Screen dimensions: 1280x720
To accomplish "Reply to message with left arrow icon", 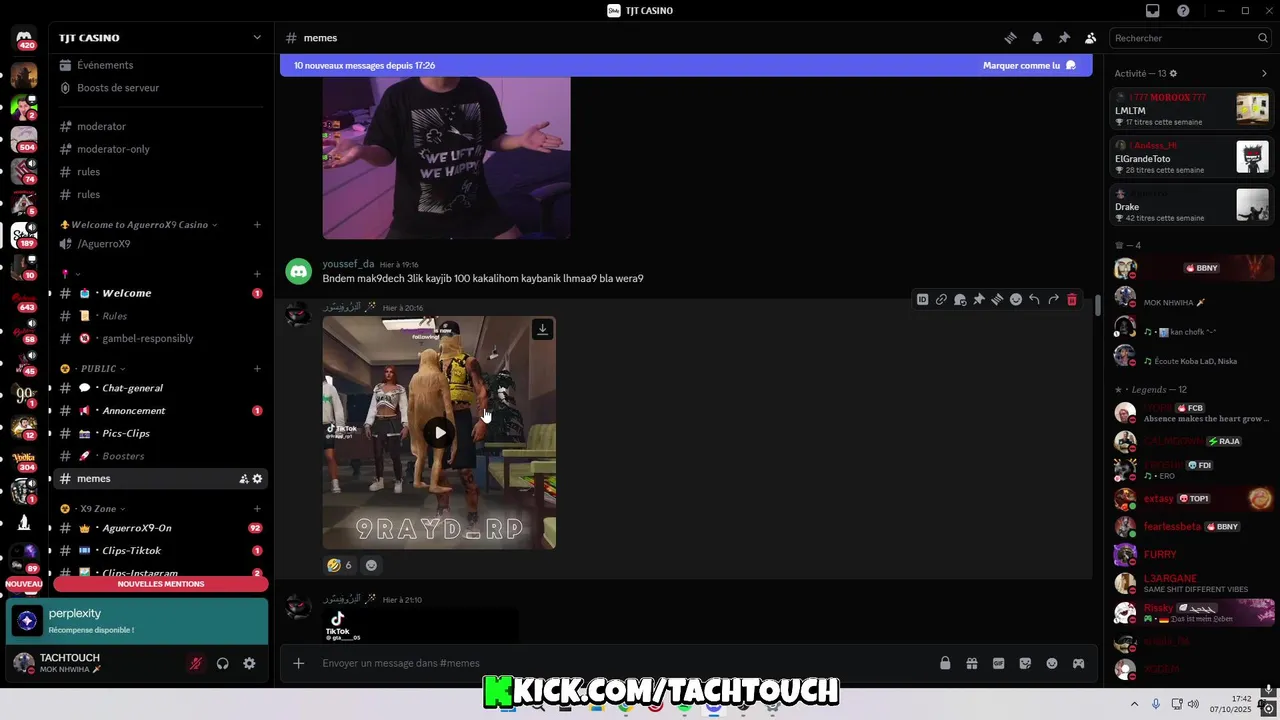I will pos(1034,299).
